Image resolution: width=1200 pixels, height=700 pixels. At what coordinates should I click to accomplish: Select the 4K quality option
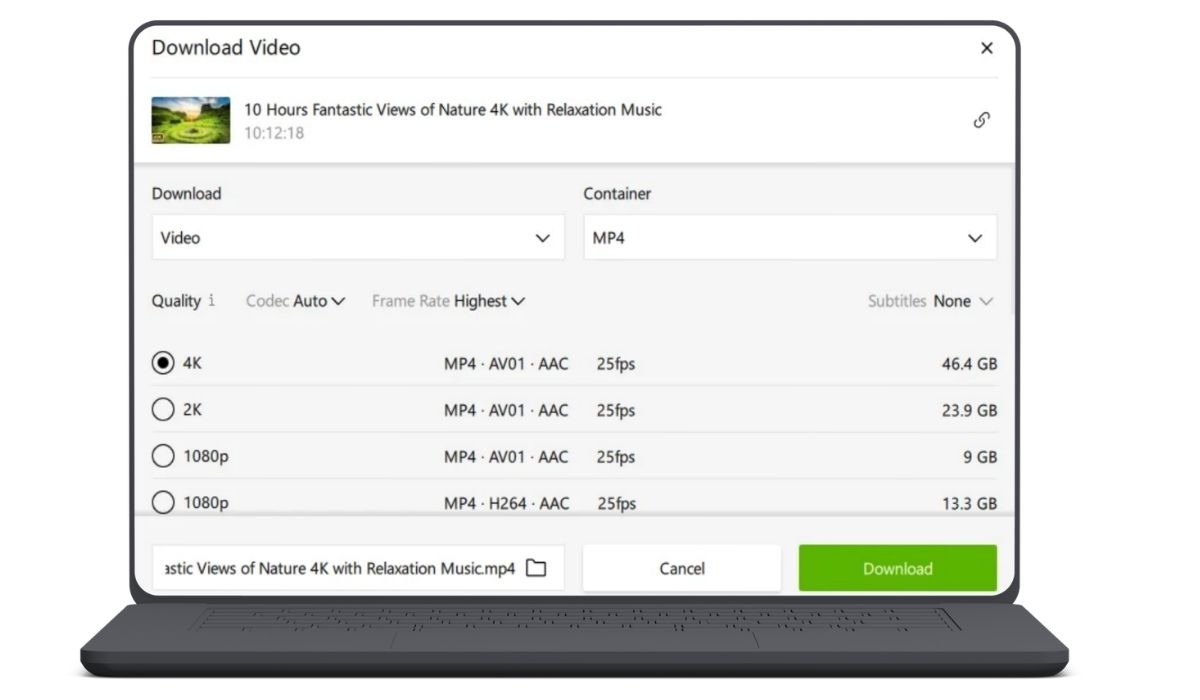163,363
